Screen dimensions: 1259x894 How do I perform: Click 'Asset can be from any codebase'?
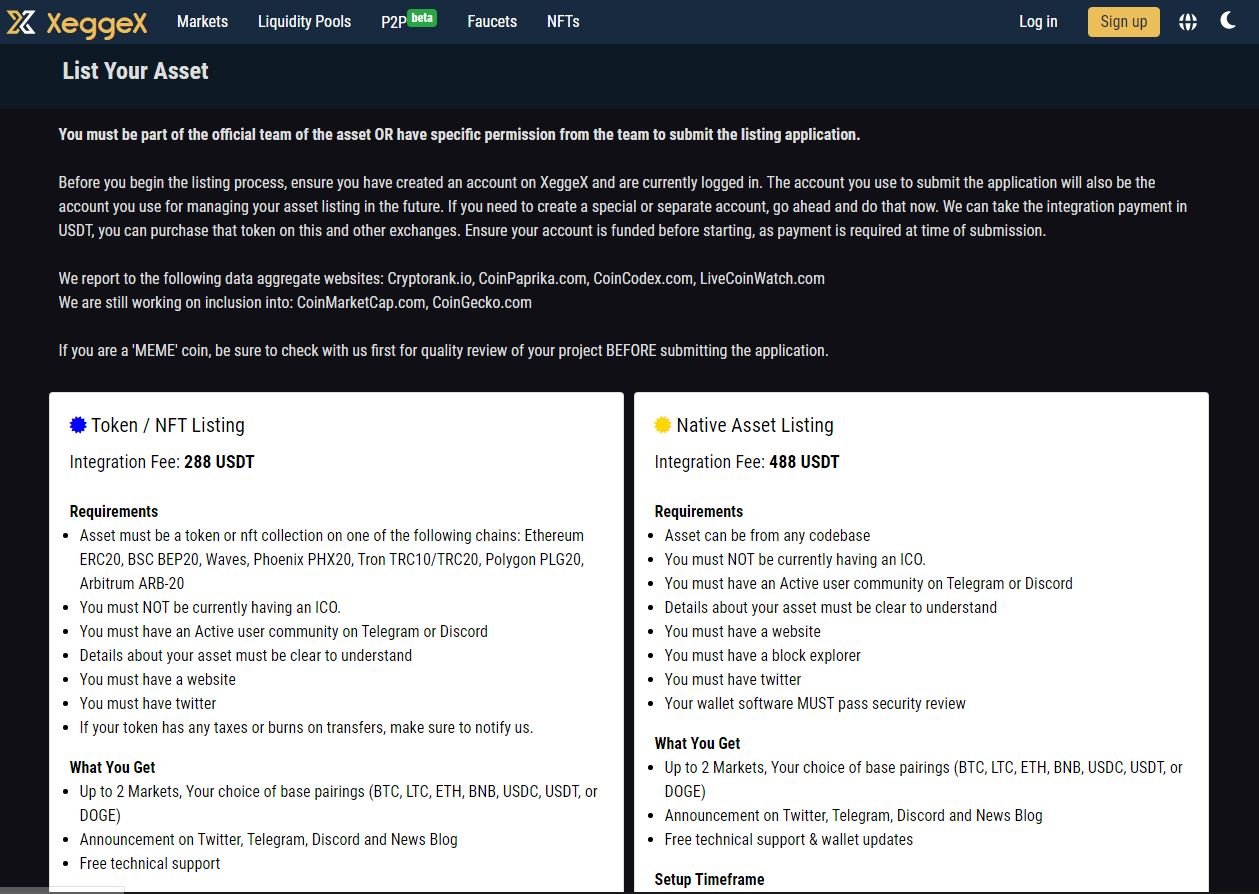click(767, 535)
